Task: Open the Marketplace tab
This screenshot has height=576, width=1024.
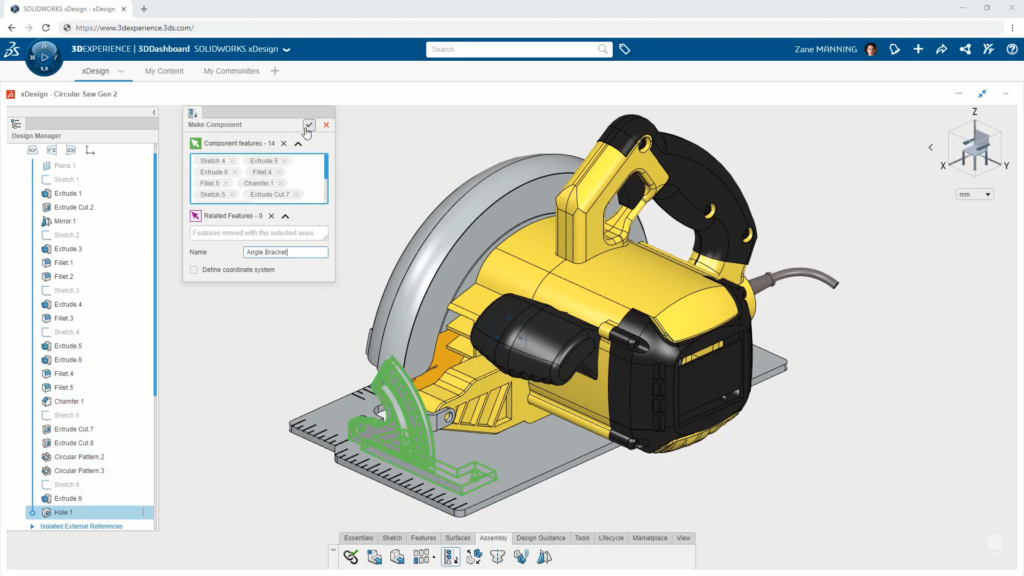Action: pyautogui.click(x=650, y=538)
